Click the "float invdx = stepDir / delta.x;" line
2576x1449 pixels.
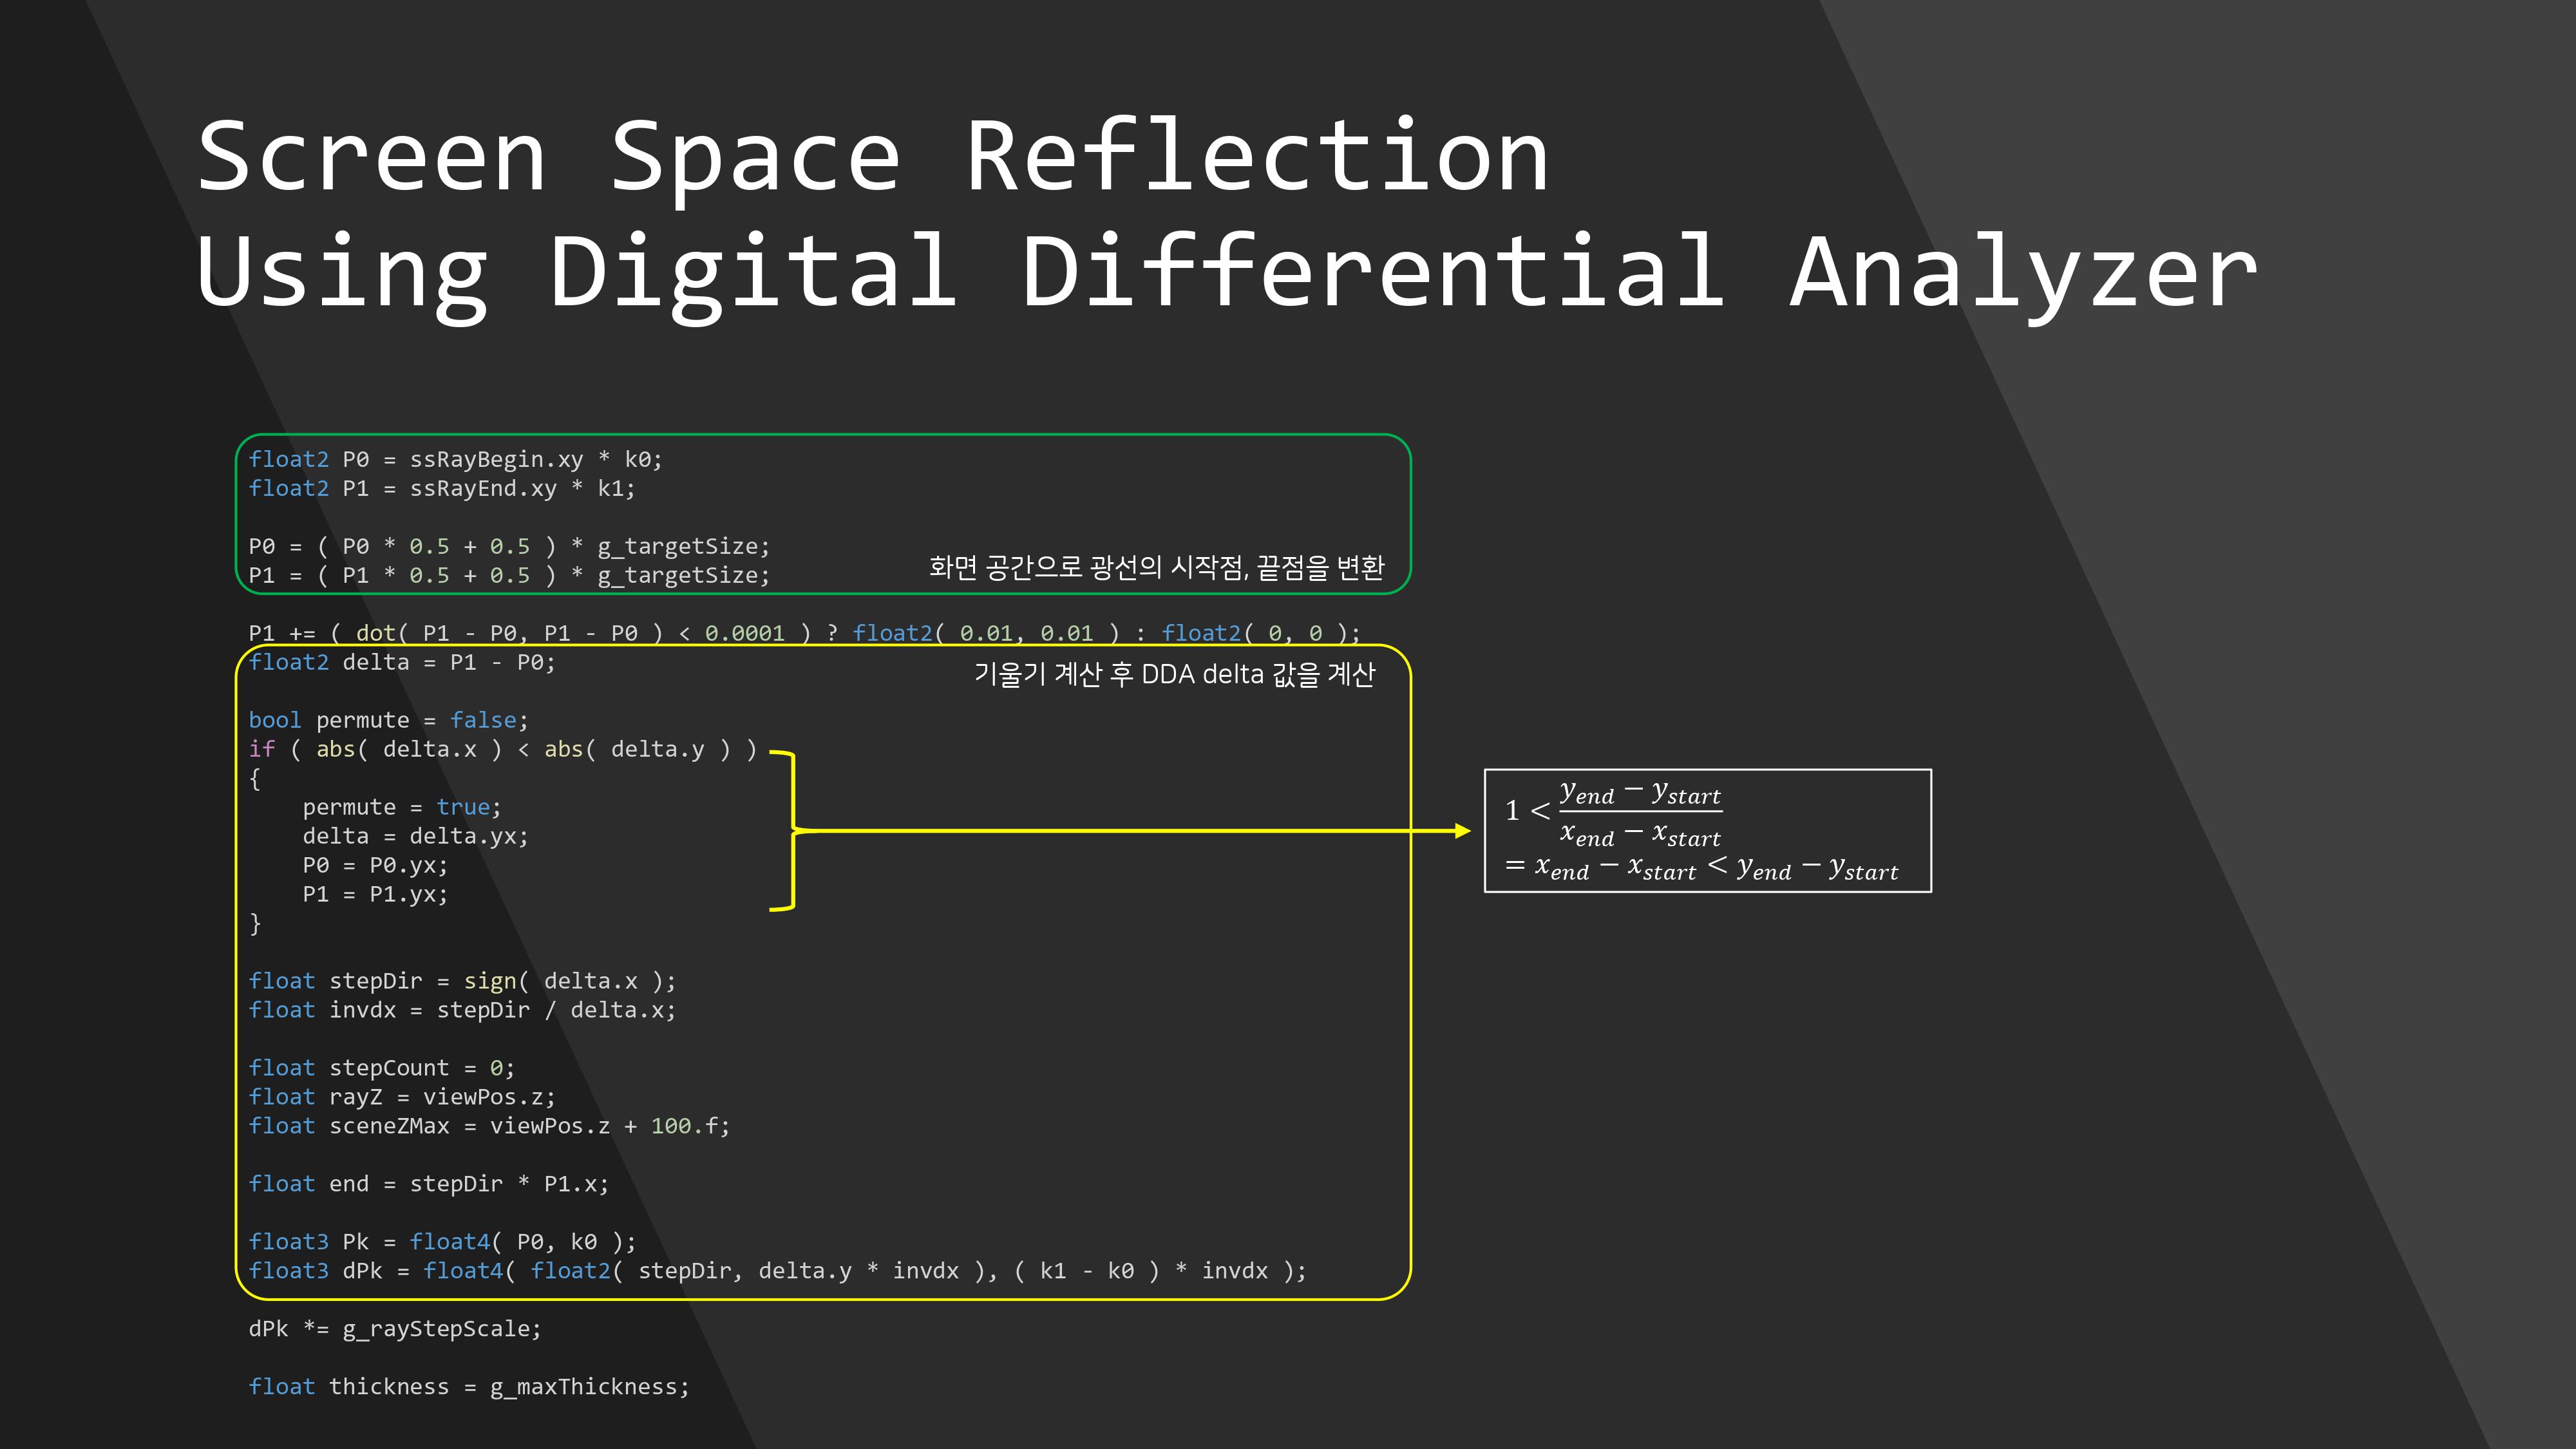point(462,1010)
